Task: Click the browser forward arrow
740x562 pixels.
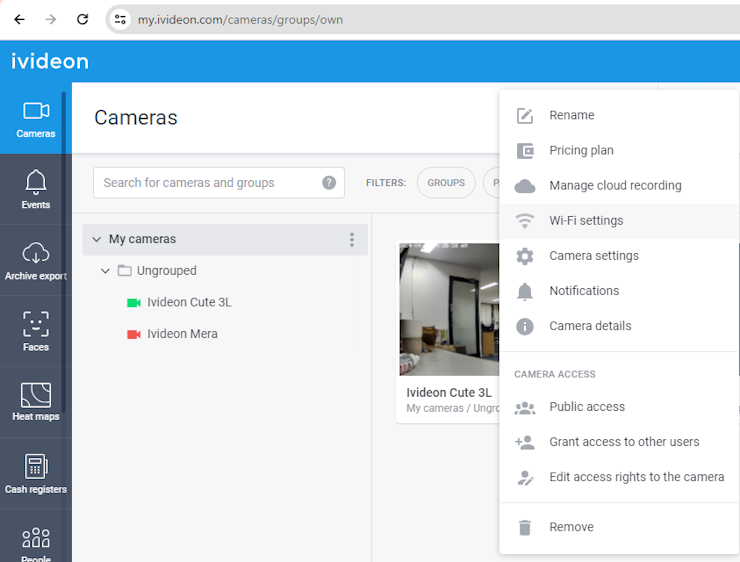Action: [51, 19]
